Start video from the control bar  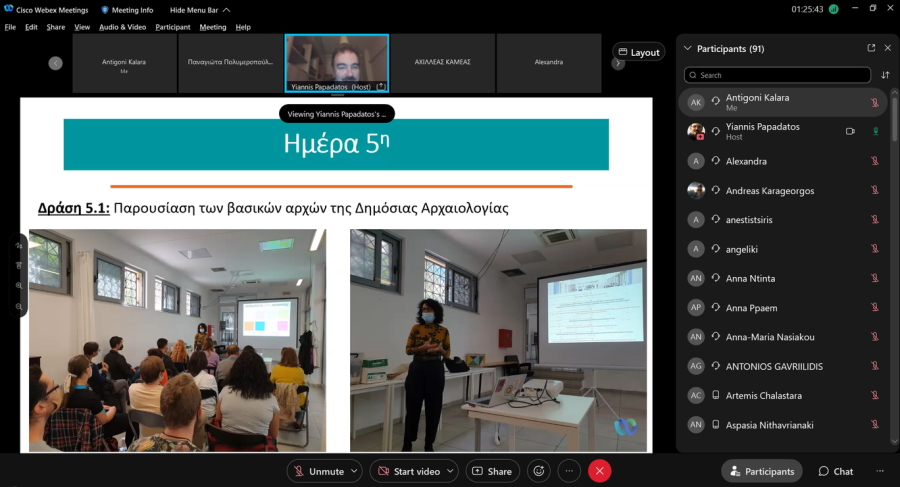click(409, 471)
